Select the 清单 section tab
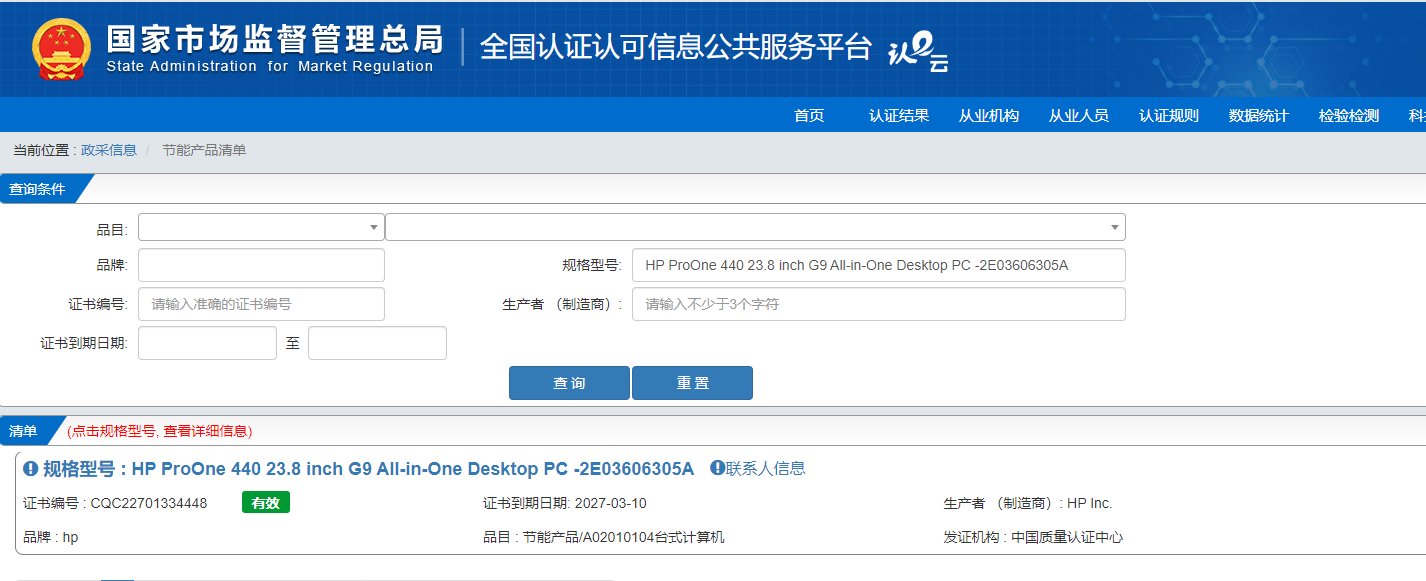Image resolution: width=1426 pixels, height=581 pixels. coord(23,431)
